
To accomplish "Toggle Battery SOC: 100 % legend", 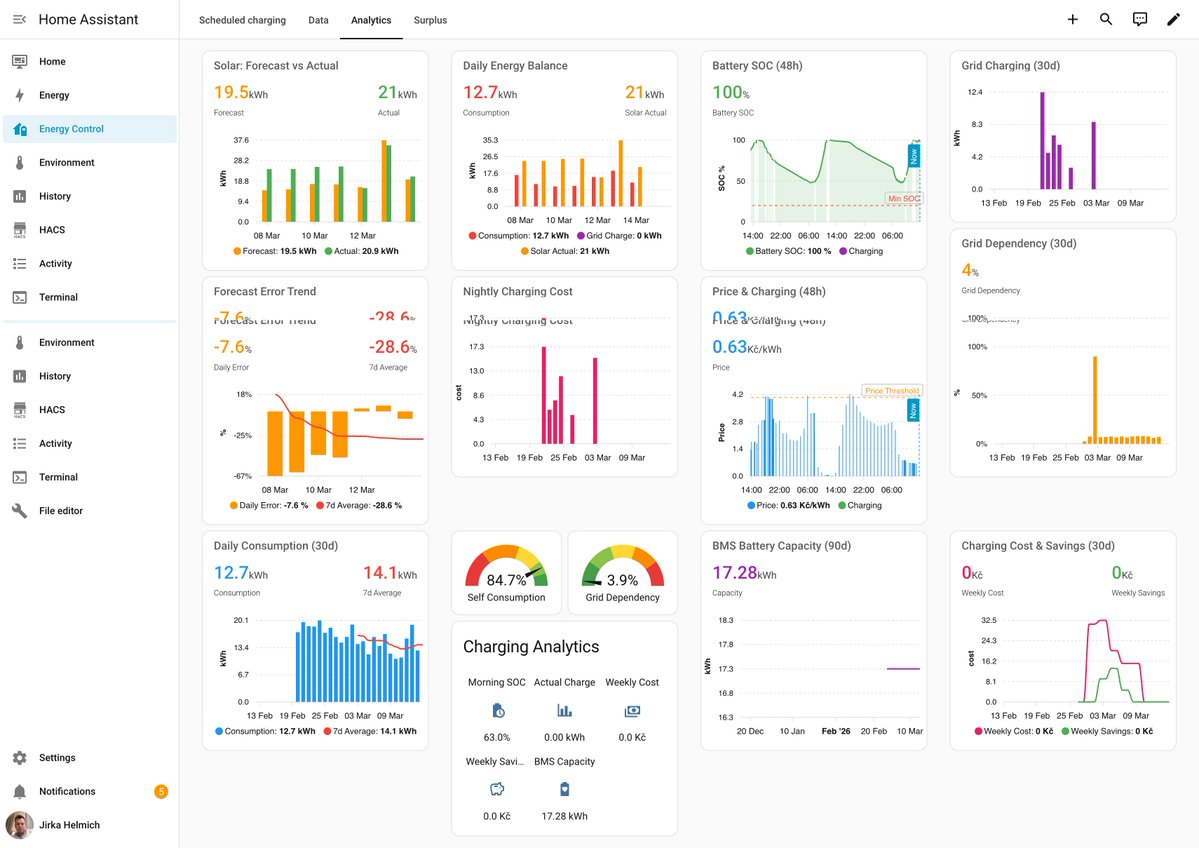I will pyautogui.click(x=788, y=251).
